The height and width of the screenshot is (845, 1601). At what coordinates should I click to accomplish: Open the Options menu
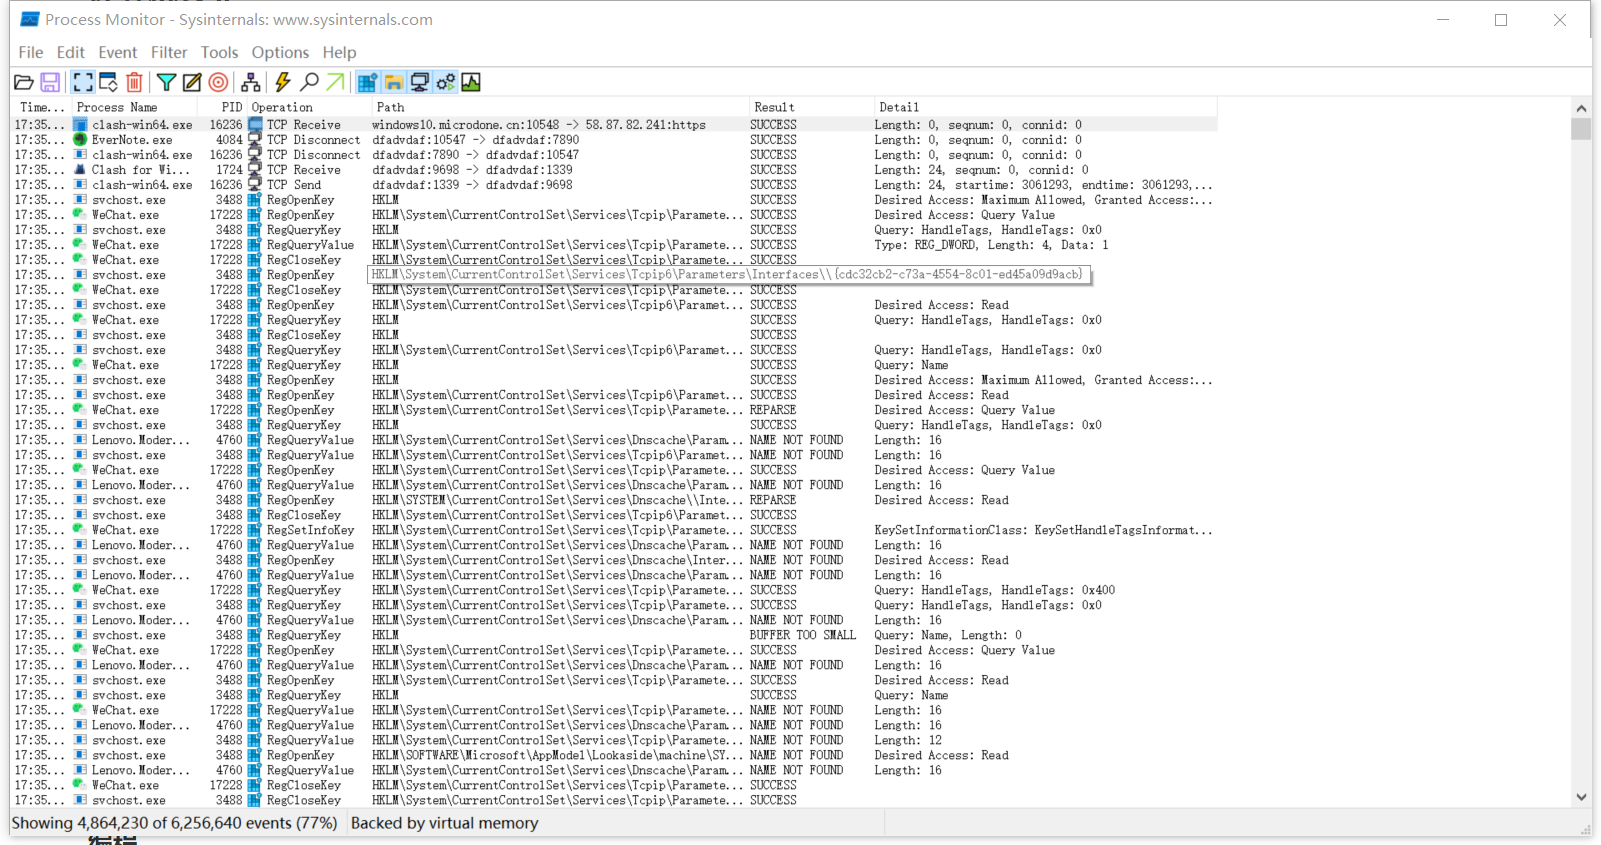pyautogui.click(x=280, y=52)
